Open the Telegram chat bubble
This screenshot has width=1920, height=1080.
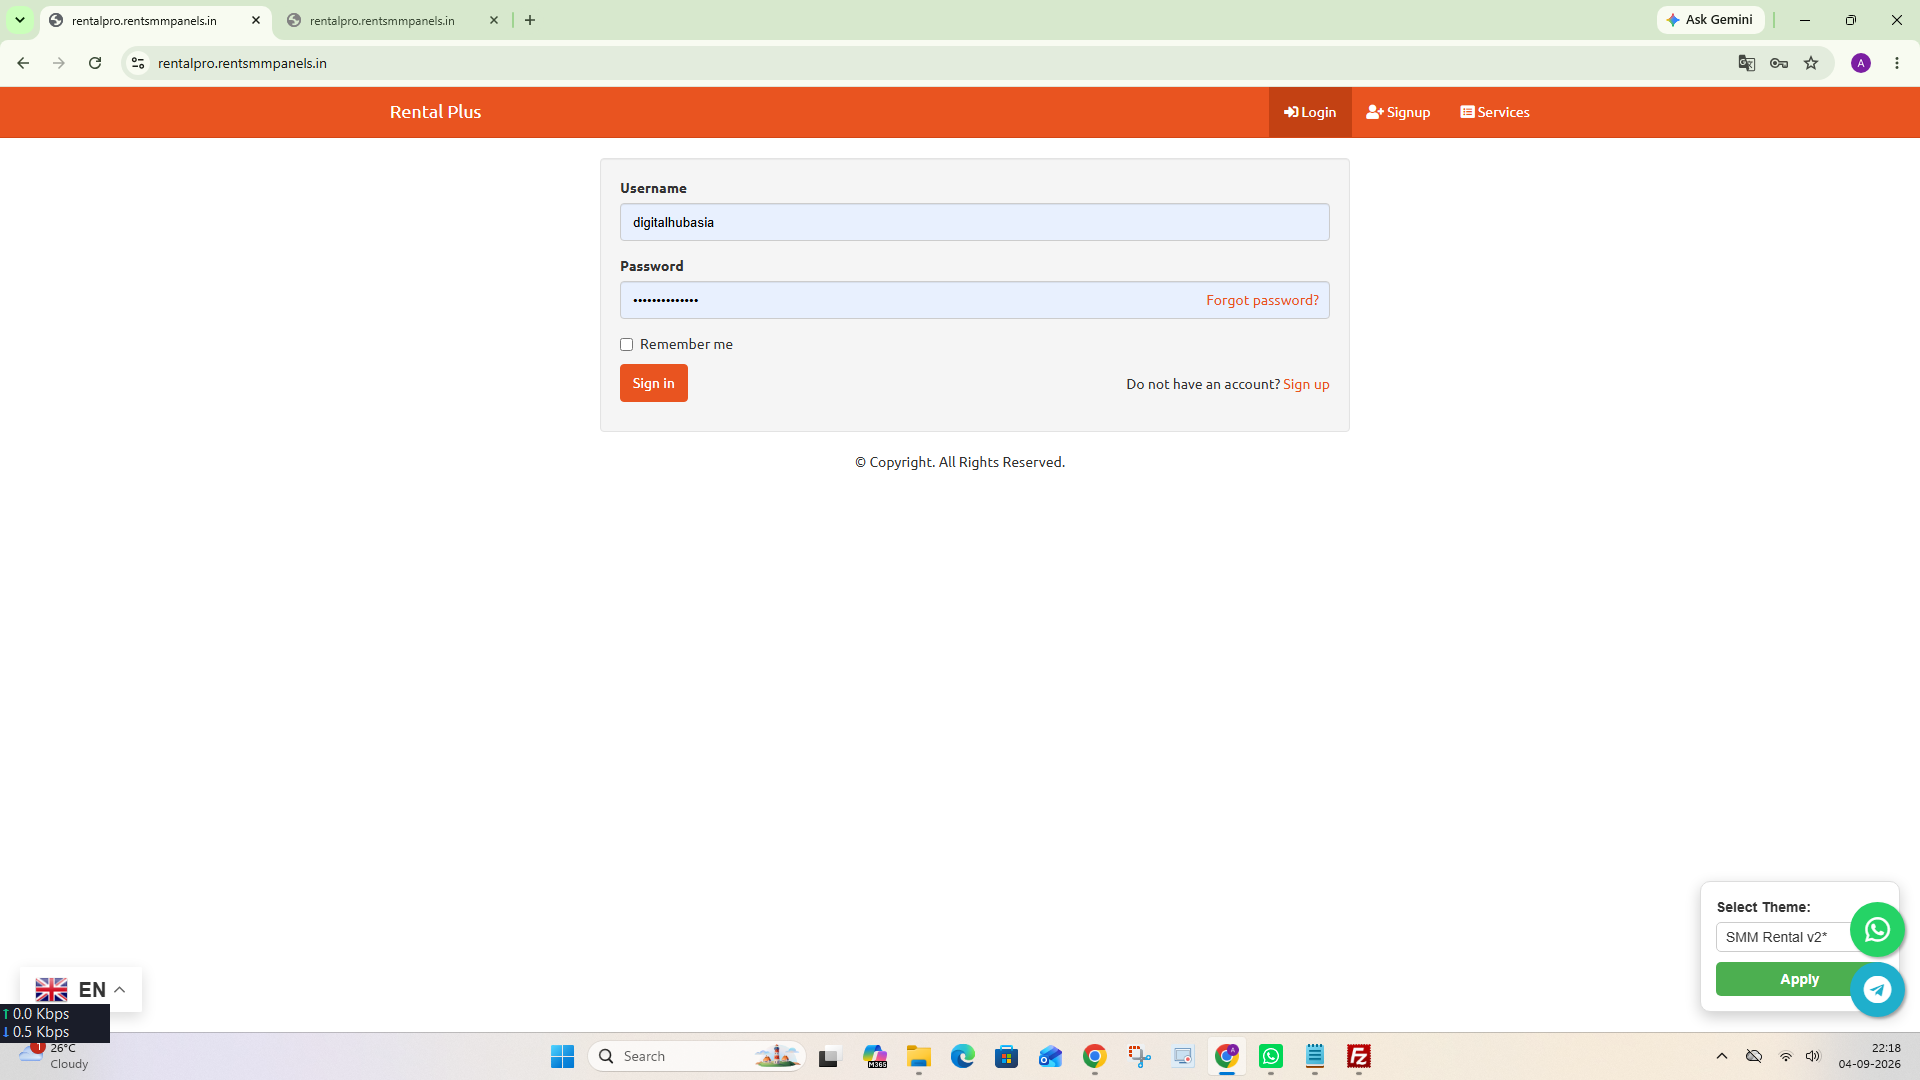(1877, 990)
